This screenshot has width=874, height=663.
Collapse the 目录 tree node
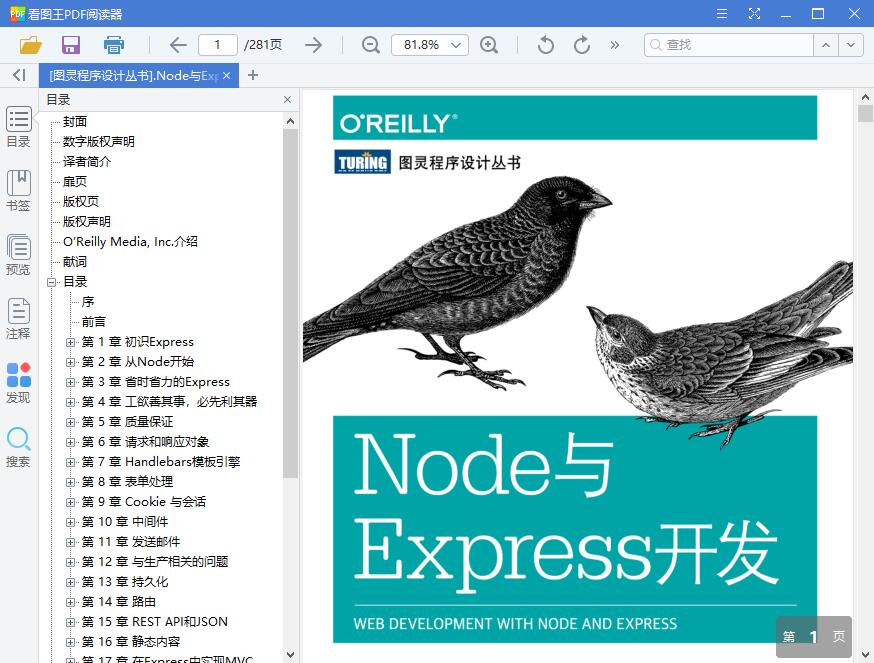52,282
